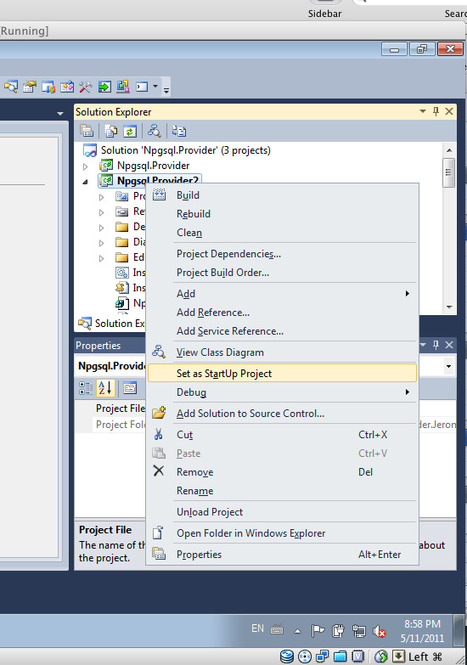Click rightmost Solution Explorer toolbar icon
The width and height of the screenshot is (467, 665).
tap(179, 131)
